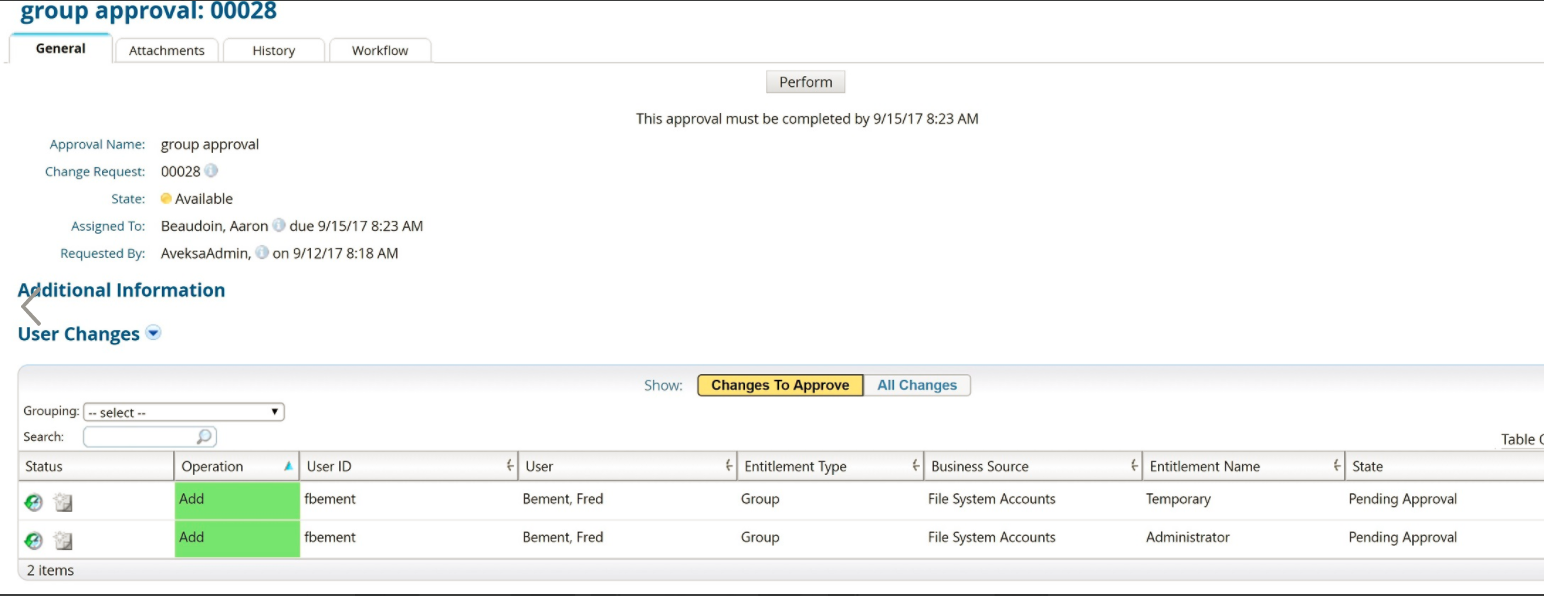Switch the view to All Changes
This screenshot has height=596, width=1544.
tap(917, 385)
